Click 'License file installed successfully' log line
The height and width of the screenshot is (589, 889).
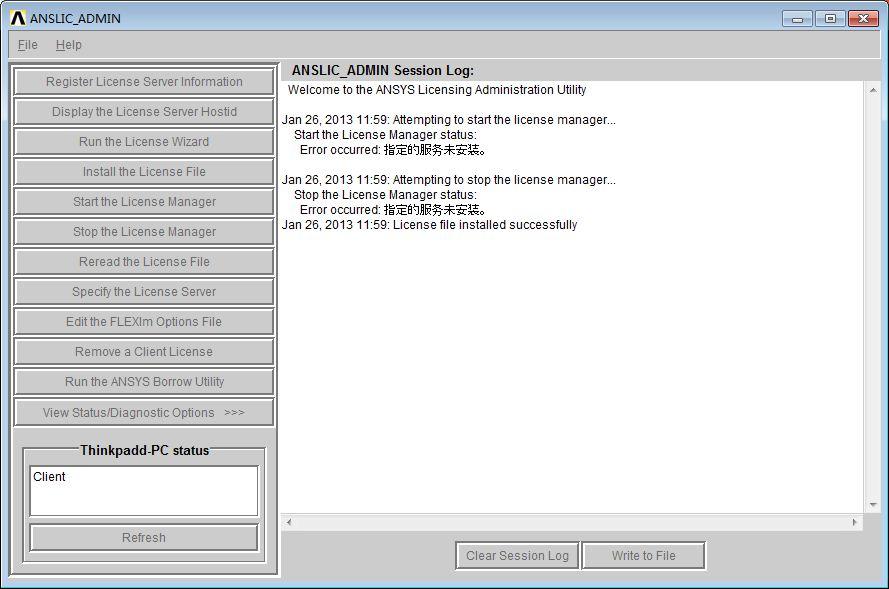pyautogui.click(x=429, y=225)
